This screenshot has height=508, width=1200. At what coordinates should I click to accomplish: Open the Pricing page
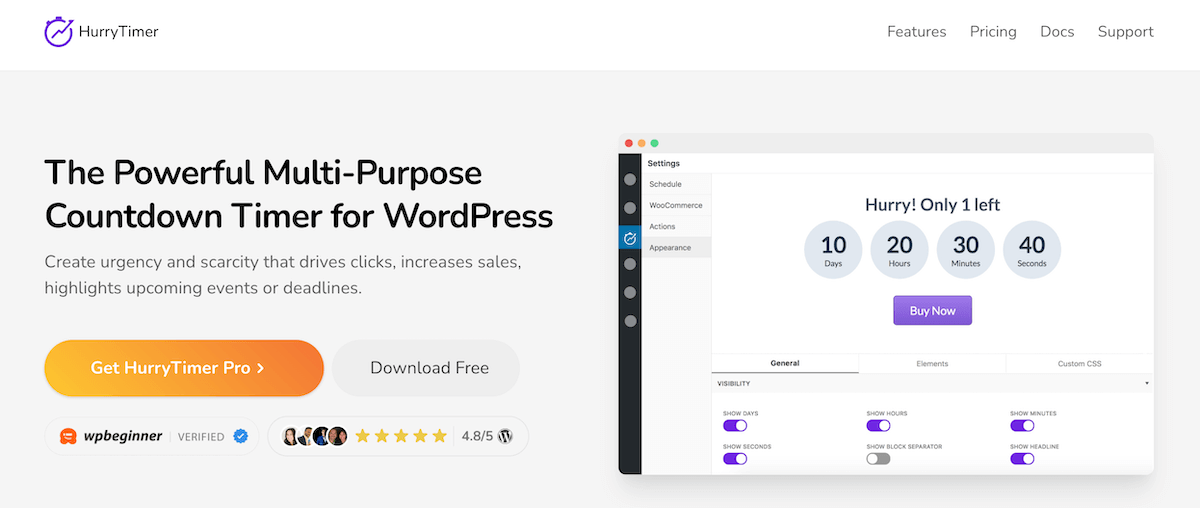point(993,32)
